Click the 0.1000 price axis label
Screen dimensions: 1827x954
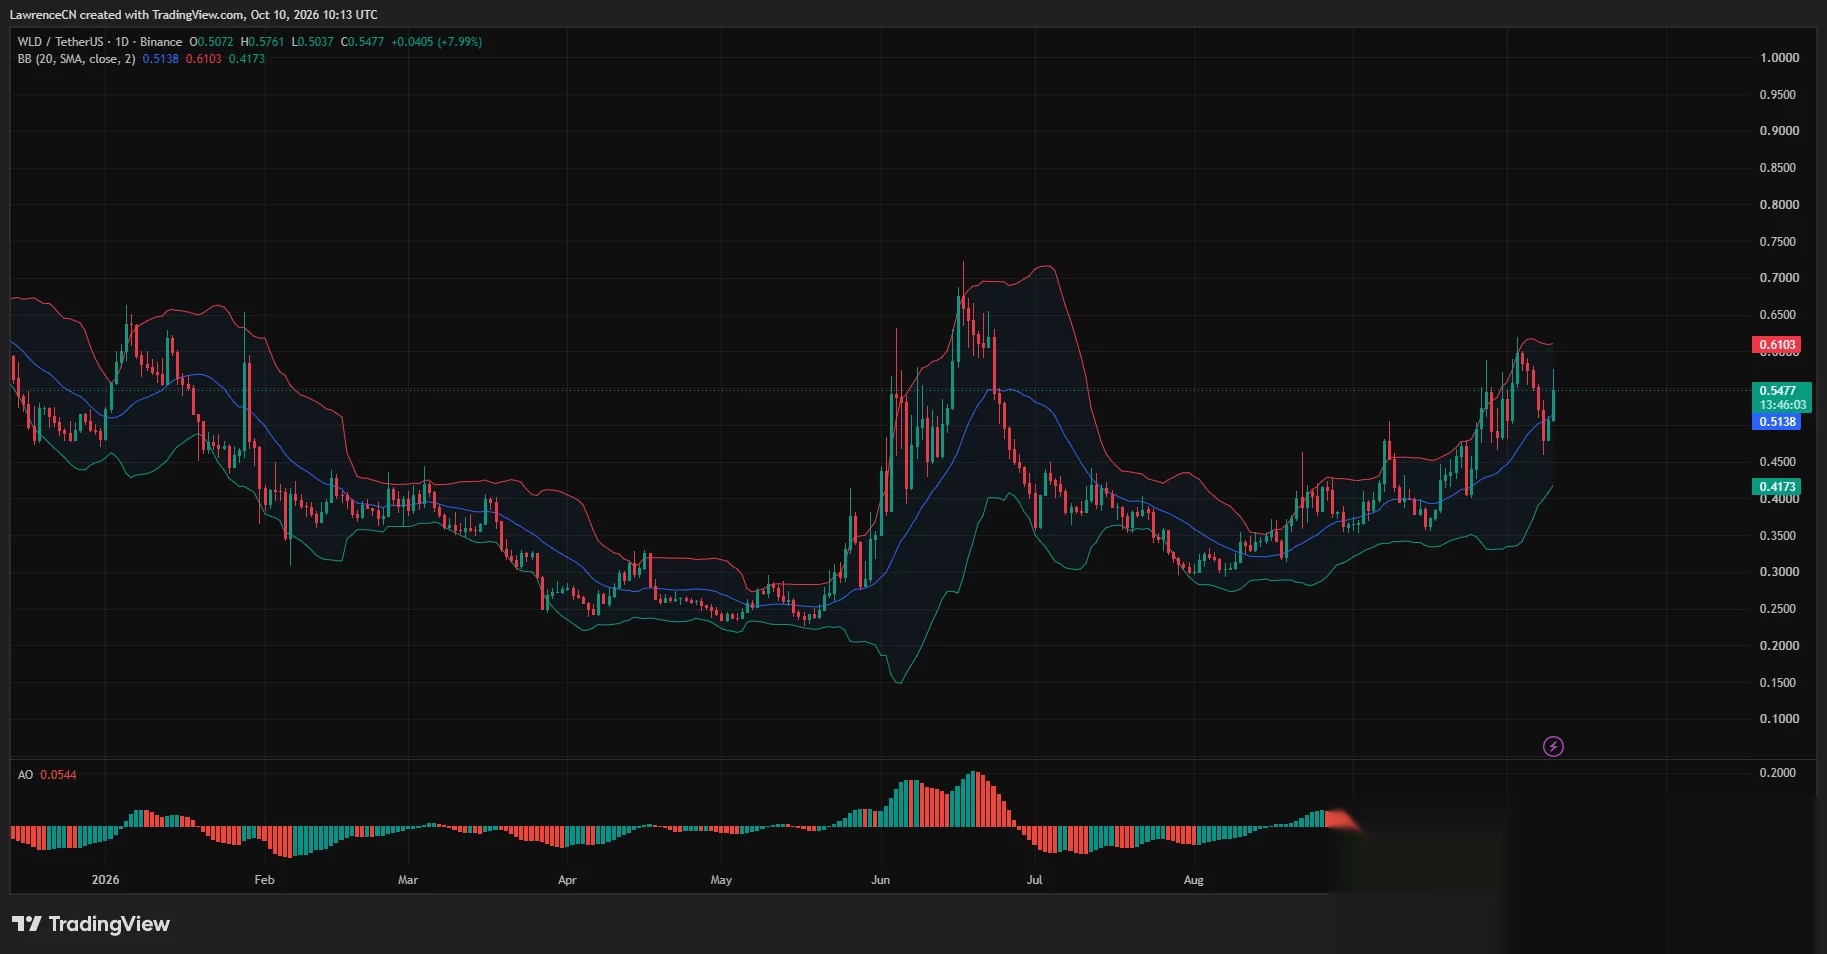pos(1779,719)
